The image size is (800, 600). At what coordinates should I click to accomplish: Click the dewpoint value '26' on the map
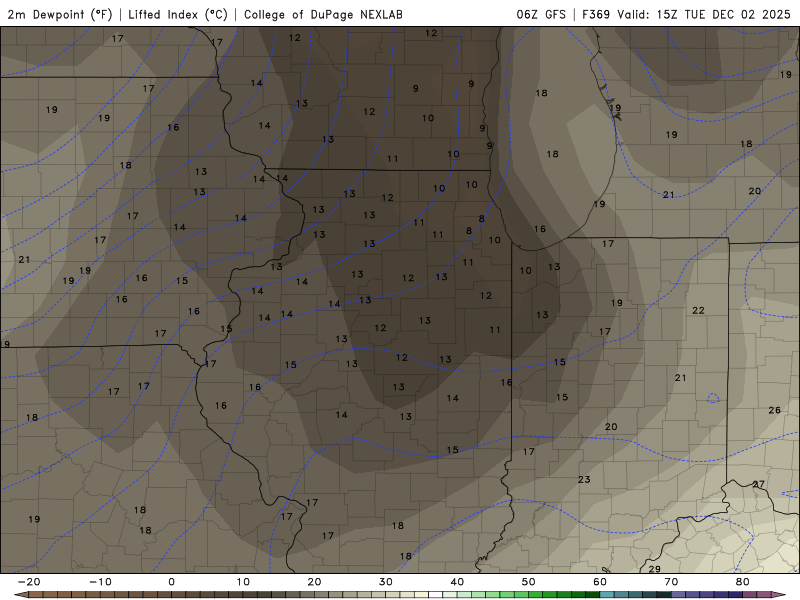pos(774,410)
